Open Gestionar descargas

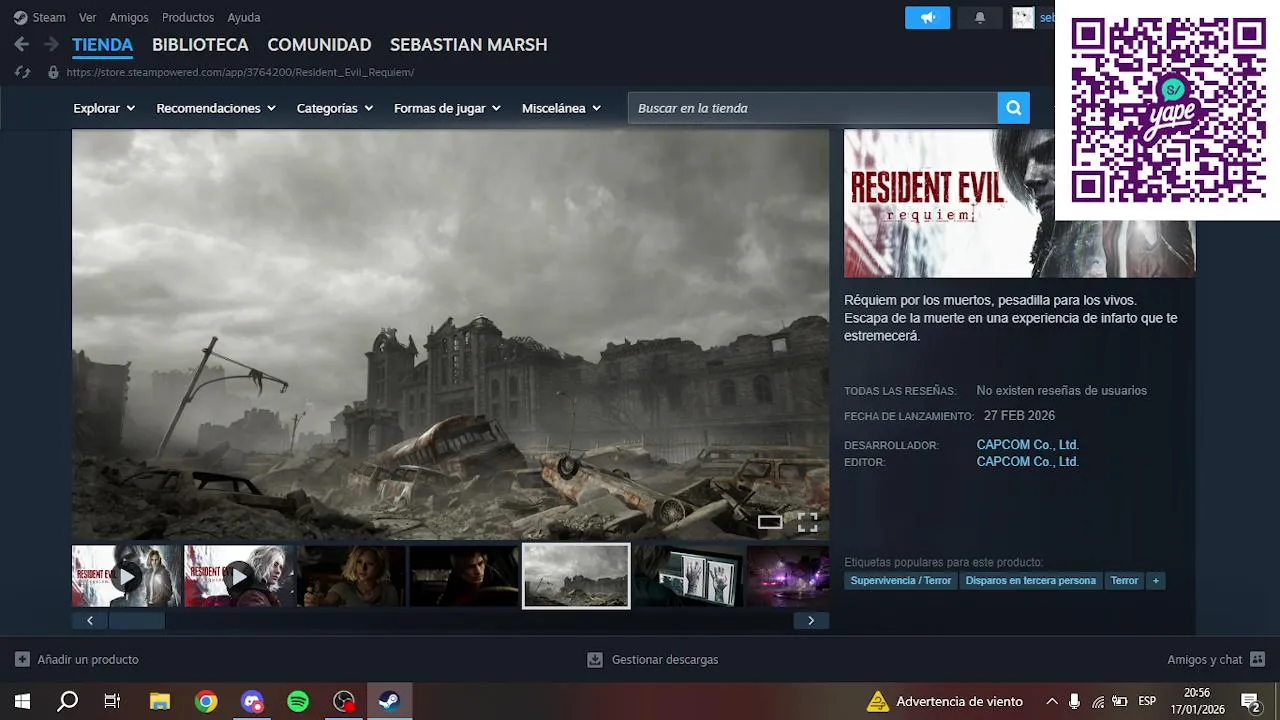[652, 660]
